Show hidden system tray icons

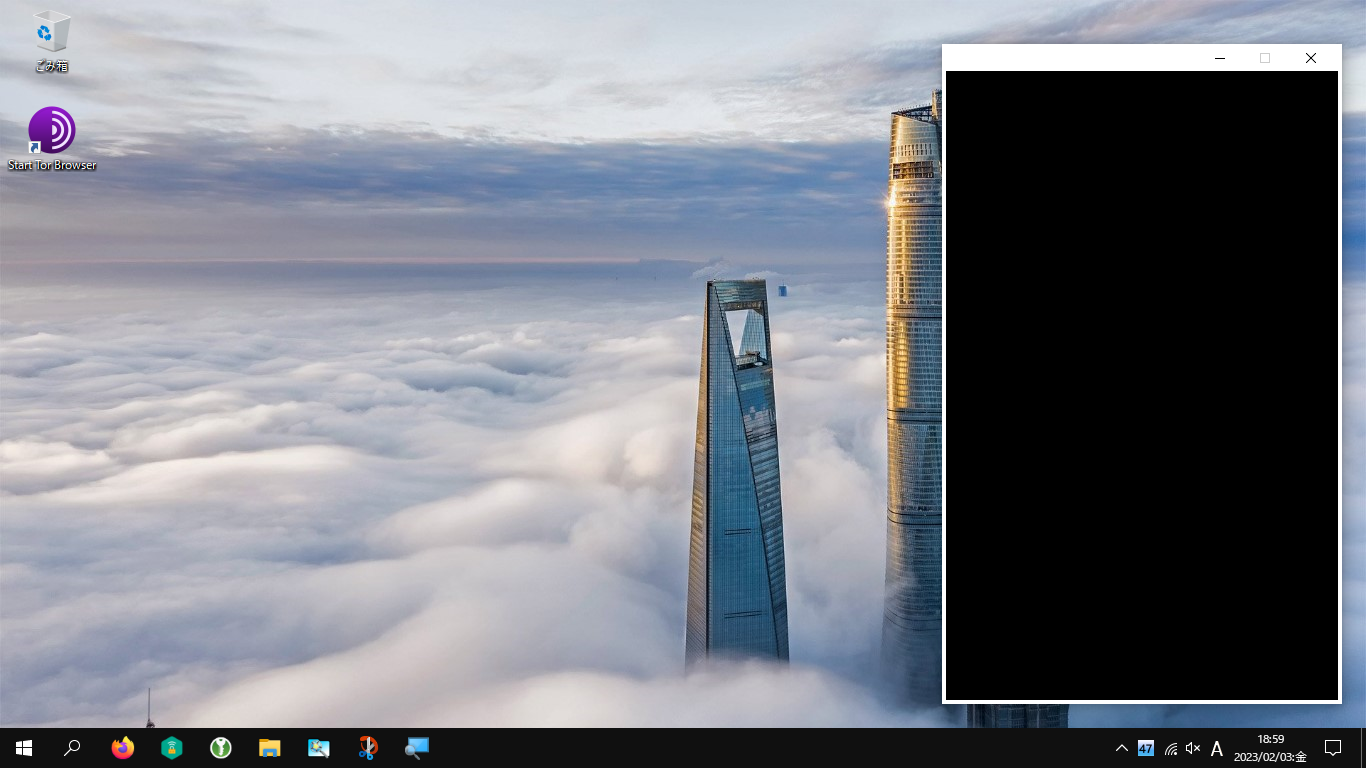click(x=1122, y=748)
